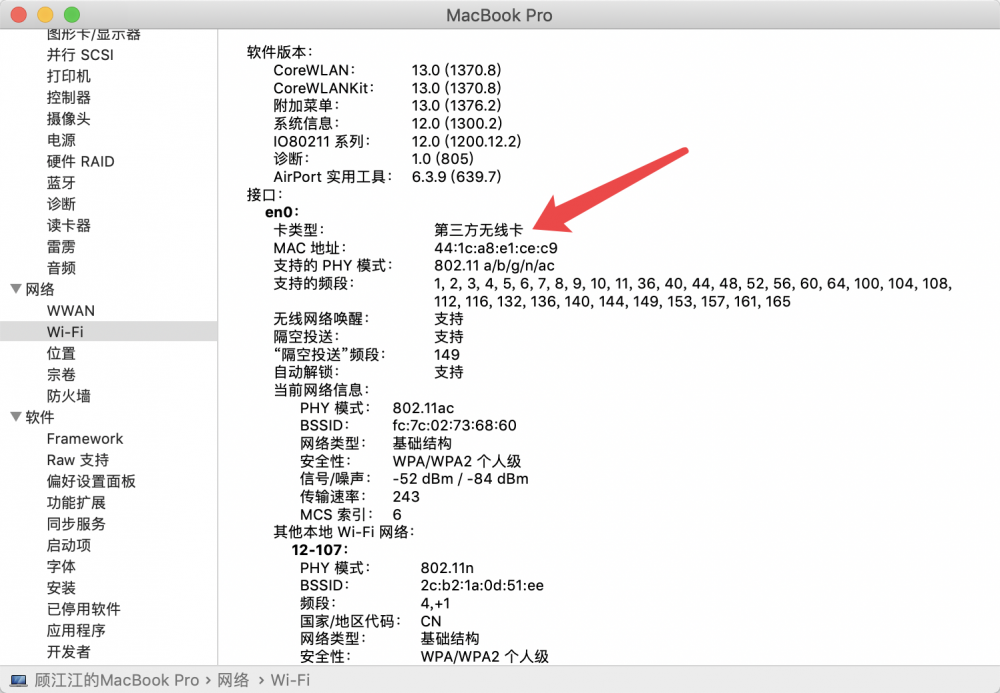
Task: Select 打印机 in the sidebar
Action: coord(68,76)
